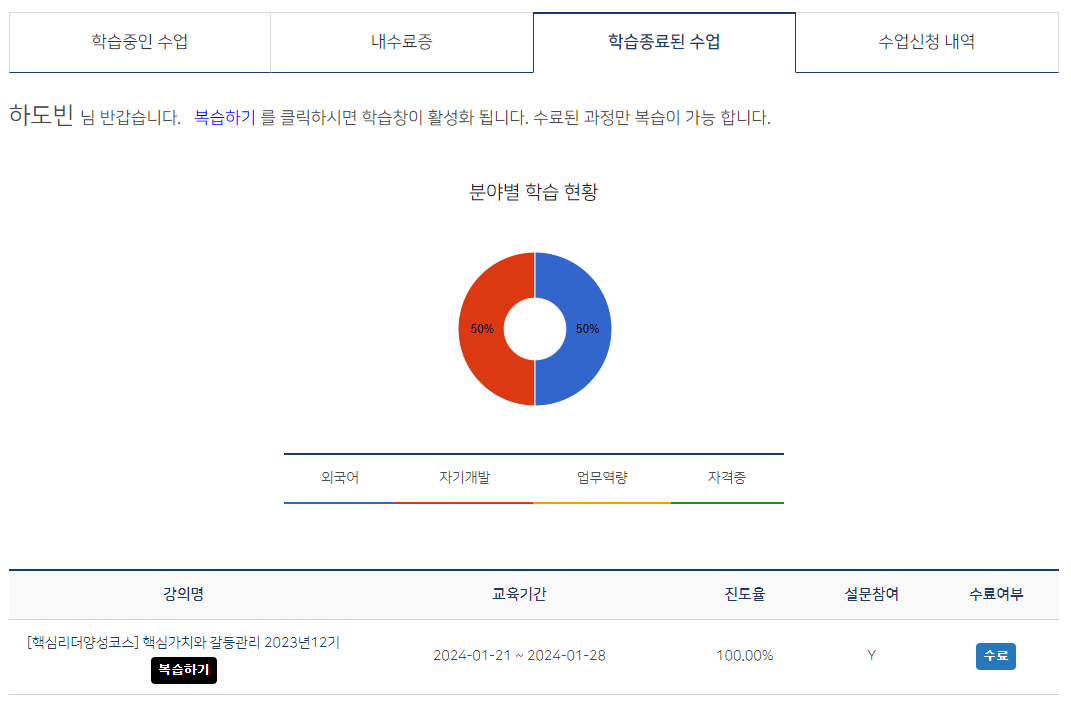
Task: Select the 업무역량 category legend tab
Action: pos(602,477)
